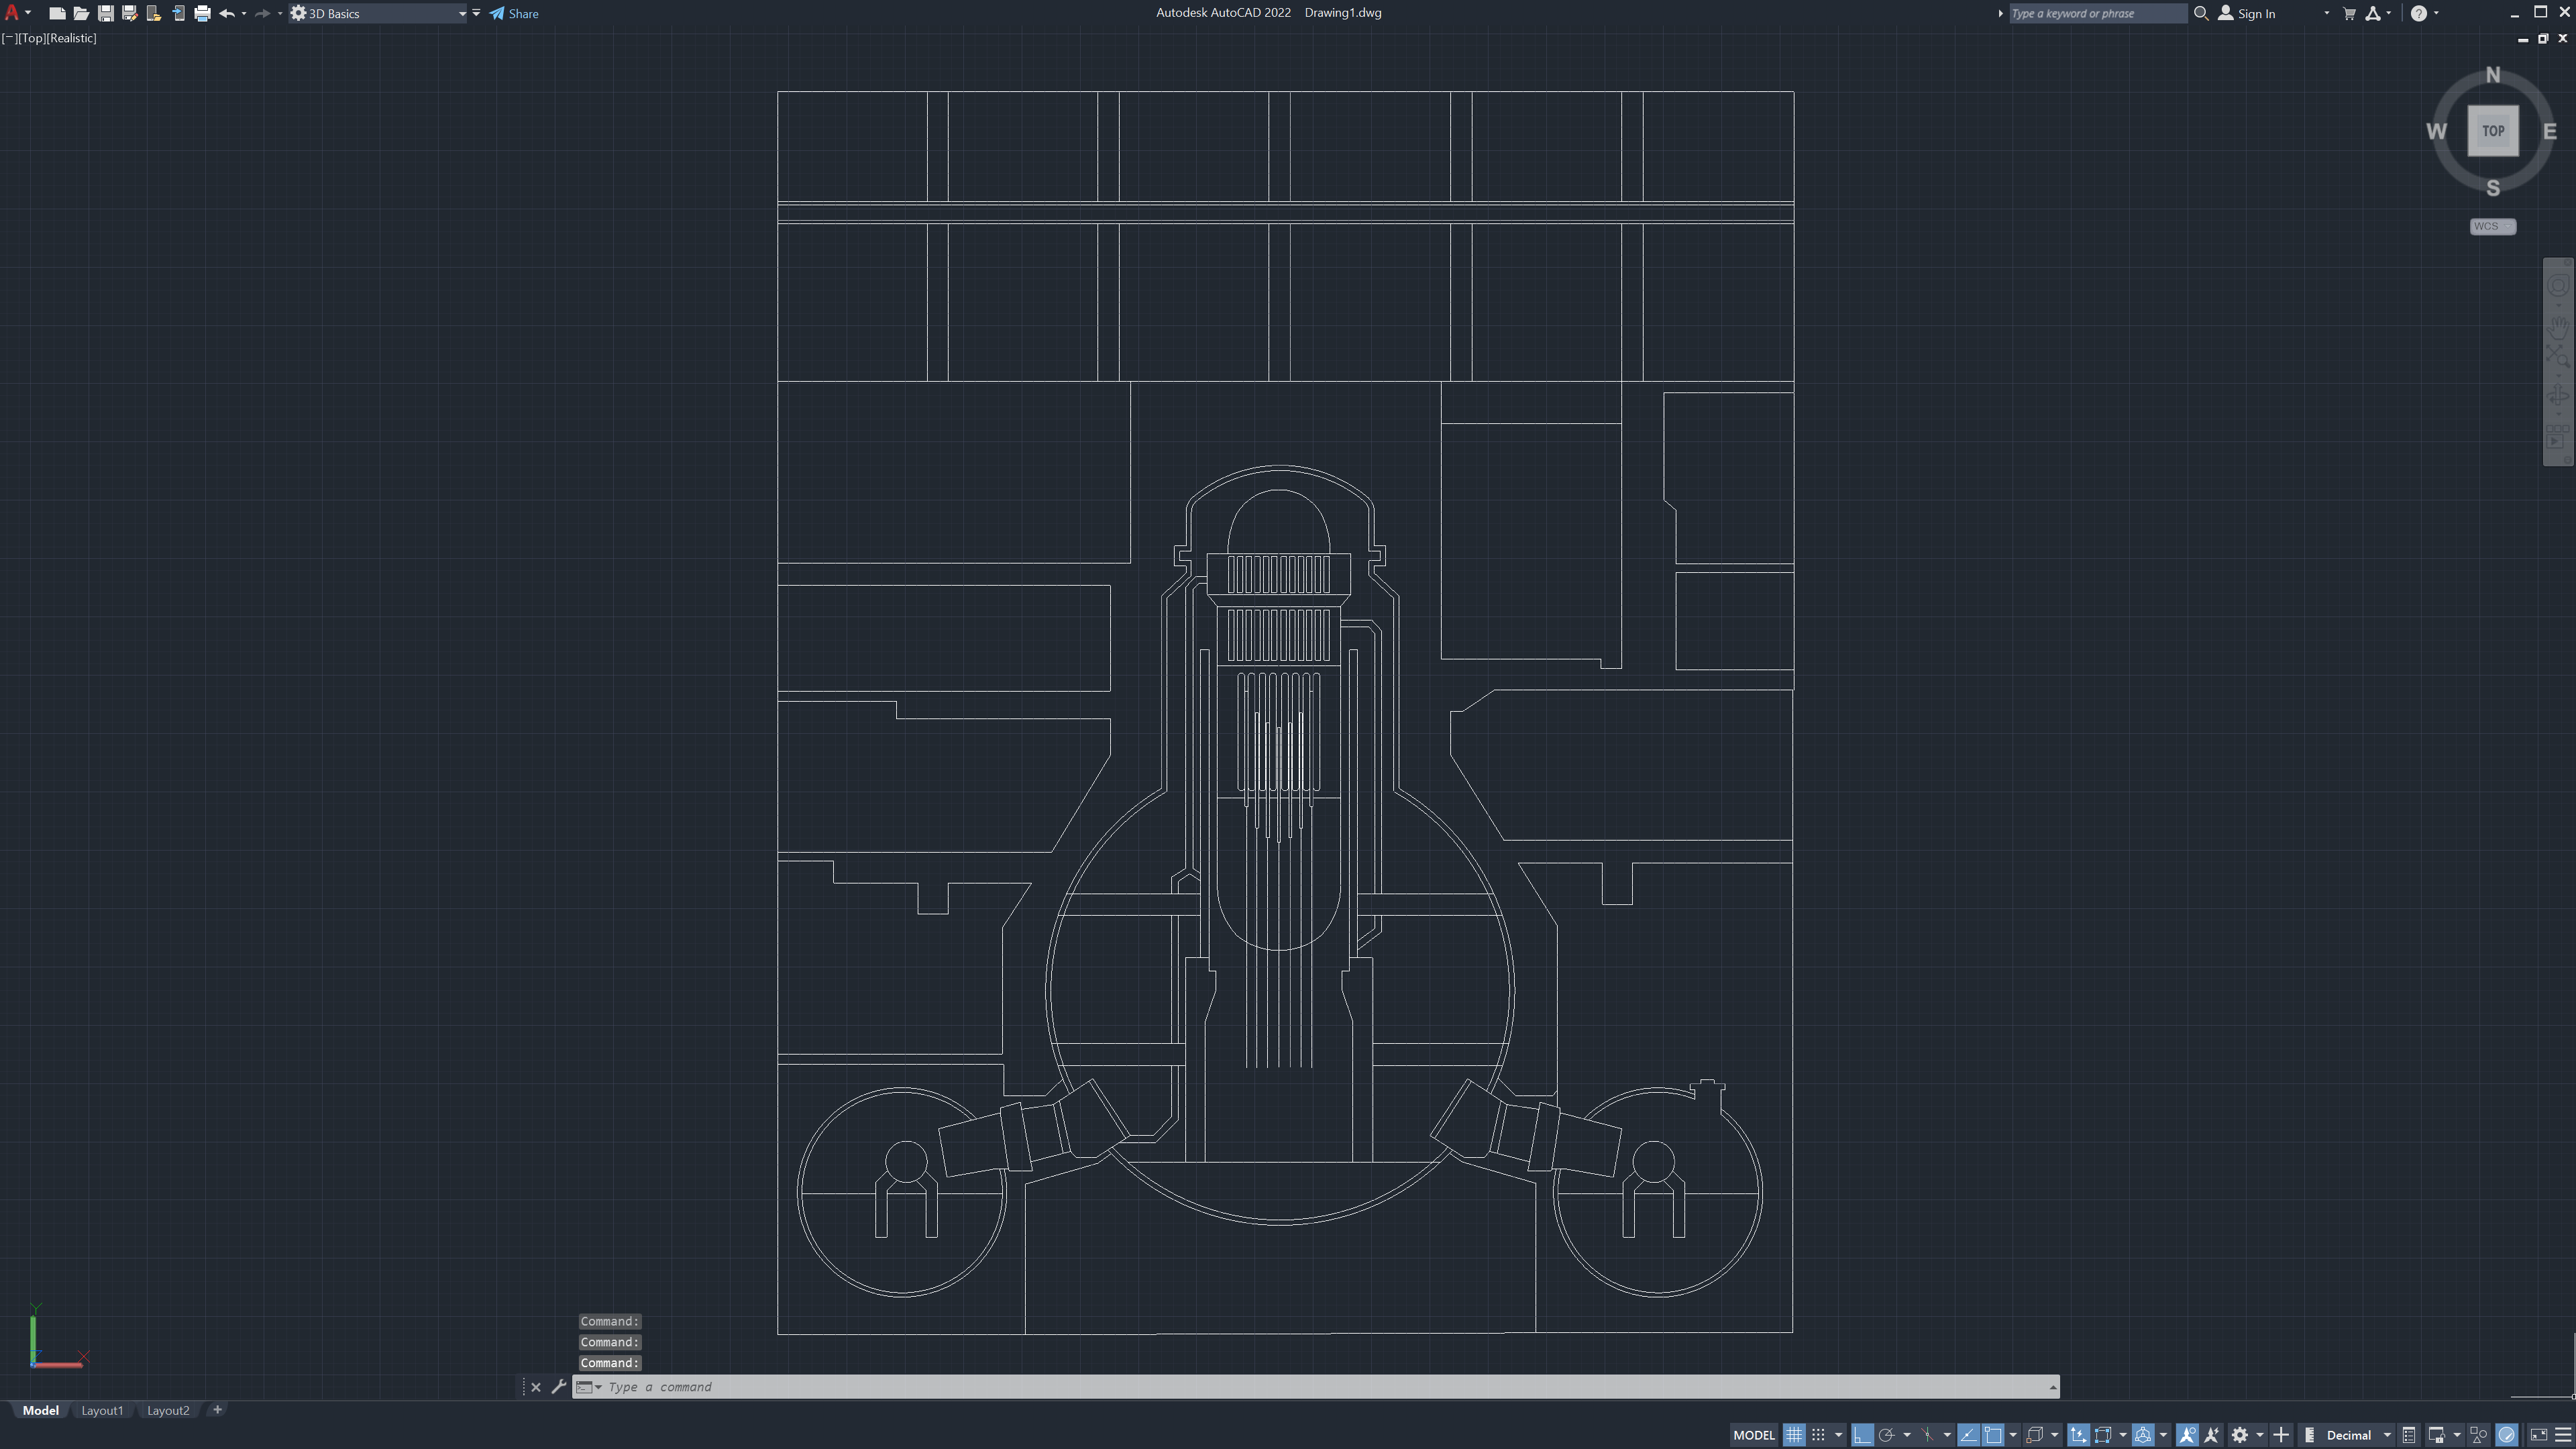
Task: Click the Quick Properties status icon
Action: point(2409,1435)
